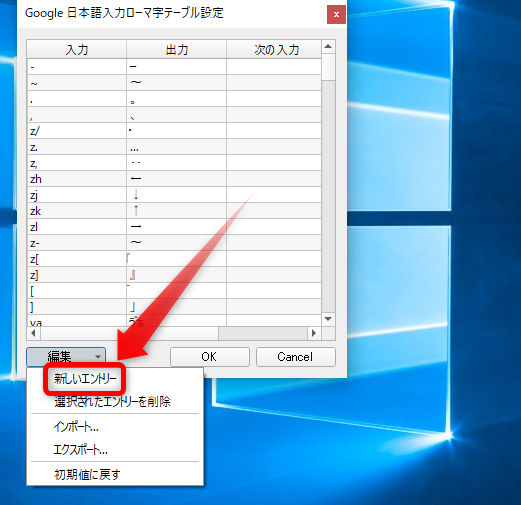The height and width of the screenshot is (505, 521).
Task: Select the 'z/' input cell
Action: click(x=77, y=131)
